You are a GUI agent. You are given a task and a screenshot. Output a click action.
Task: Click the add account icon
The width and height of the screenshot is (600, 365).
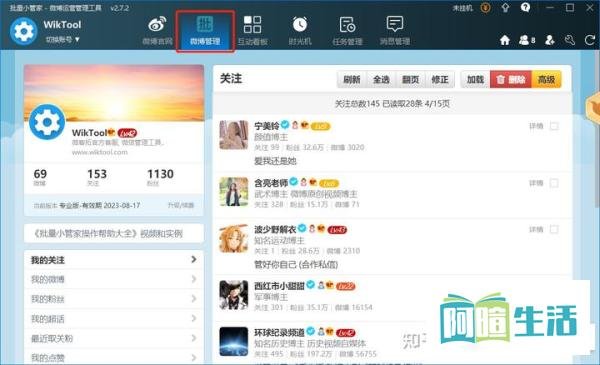[x=549, y=40]
